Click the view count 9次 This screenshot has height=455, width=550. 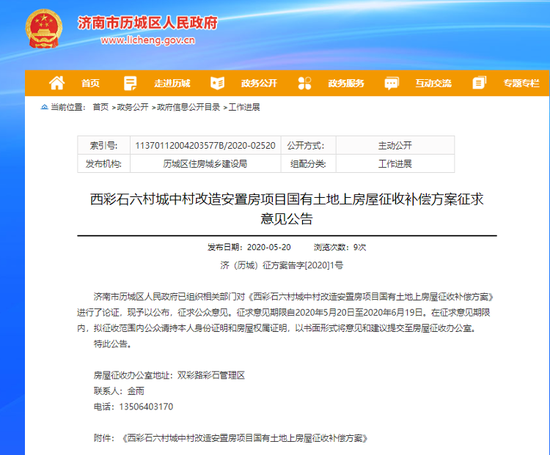coord(360,247)
